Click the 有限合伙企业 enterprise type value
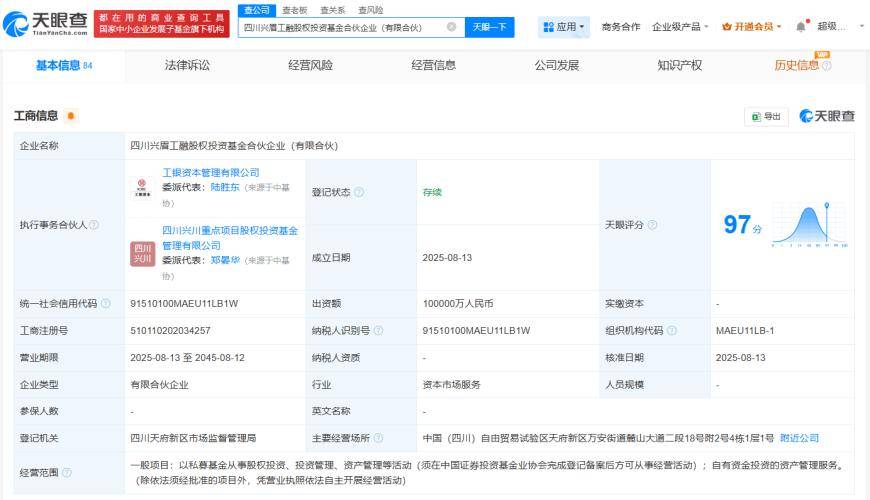Viewport: 870px width, 500px height. 159,385
